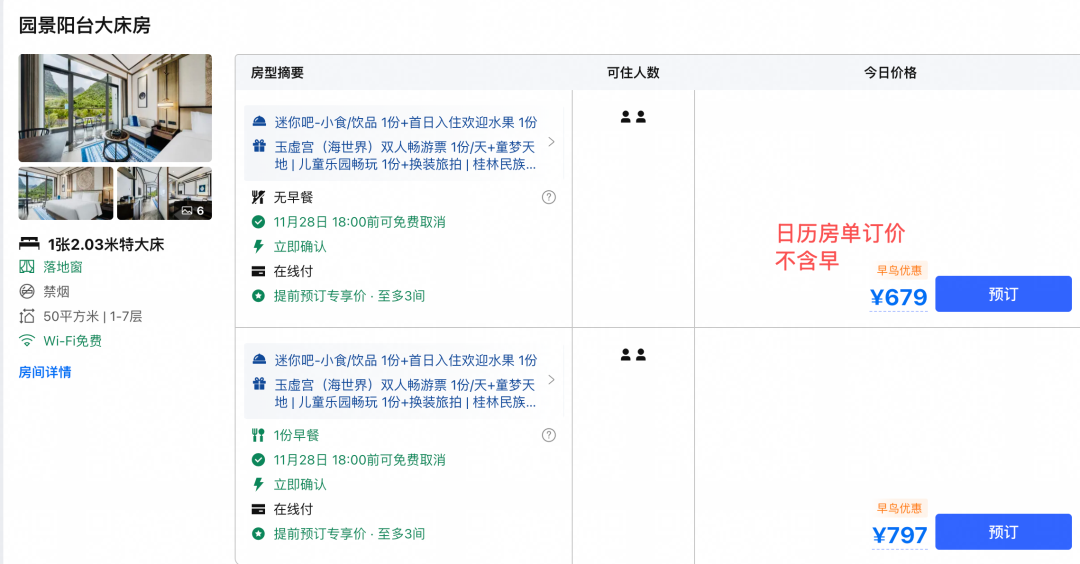Click the 1张2.03米特大床 text

[x=106, y=244]
